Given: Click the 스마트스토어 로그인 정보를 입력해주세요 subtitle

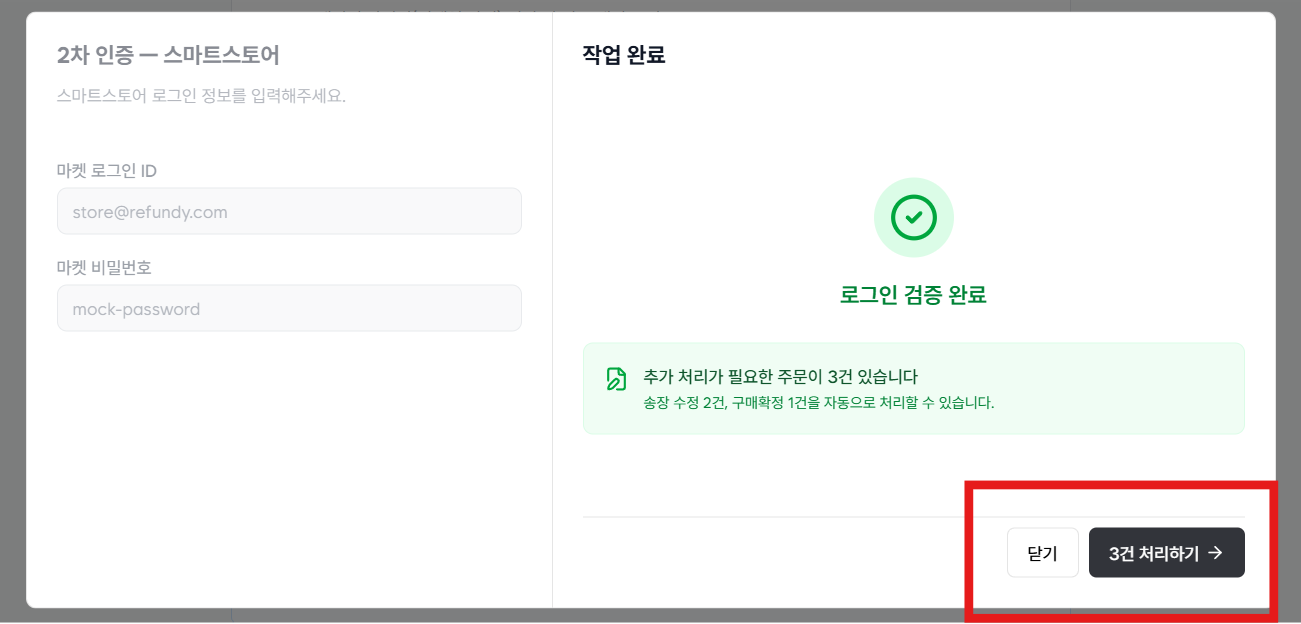Looking at the screenshot, I should [x=201, y=96].
